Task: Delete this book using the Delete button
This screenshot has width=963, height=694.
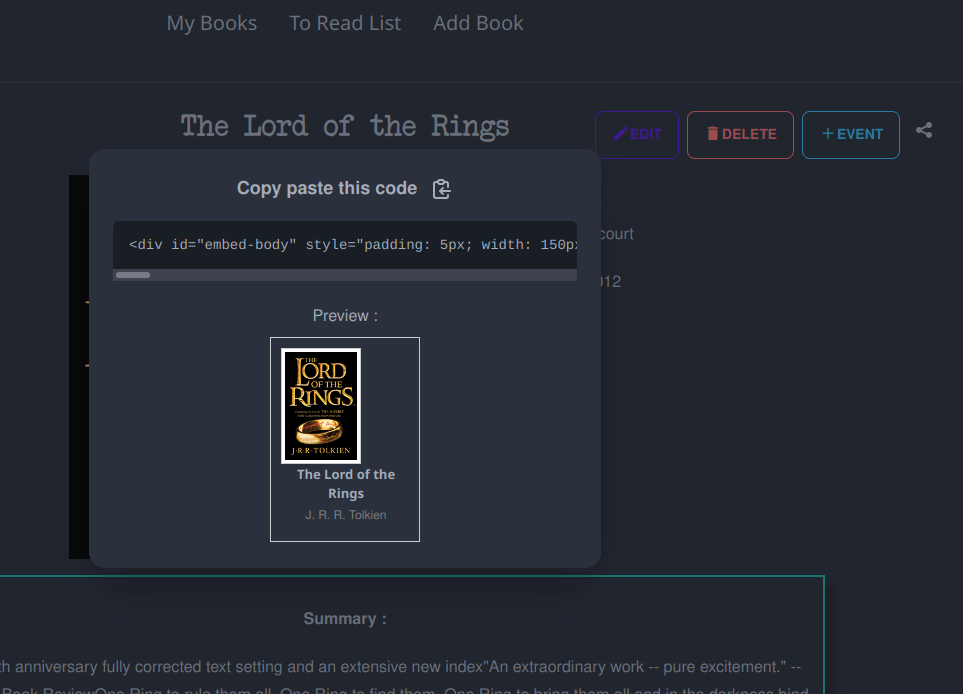Action: [x=740, y=135]
